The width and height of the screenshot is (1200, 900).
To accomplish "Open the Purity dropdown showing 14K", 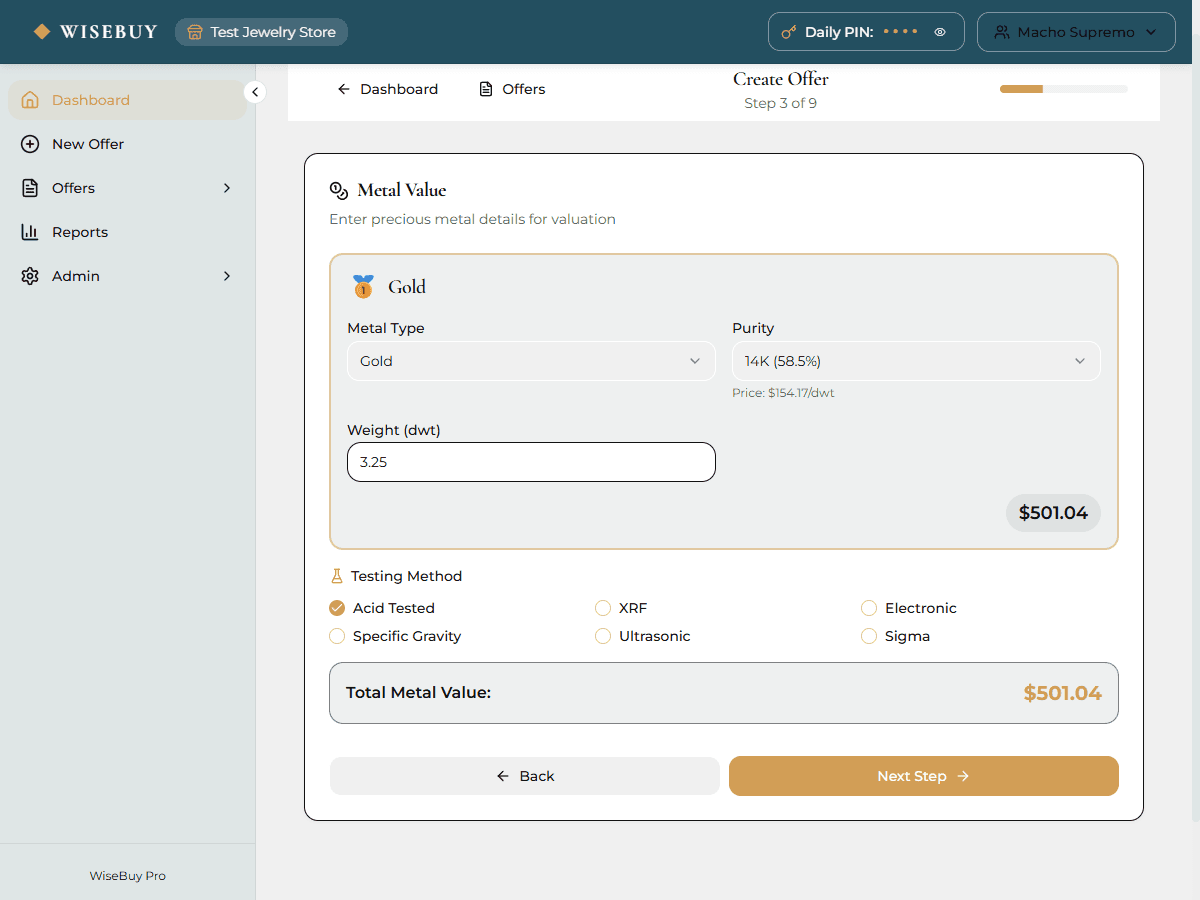I will pyautogui.click(x=915, y=360).
